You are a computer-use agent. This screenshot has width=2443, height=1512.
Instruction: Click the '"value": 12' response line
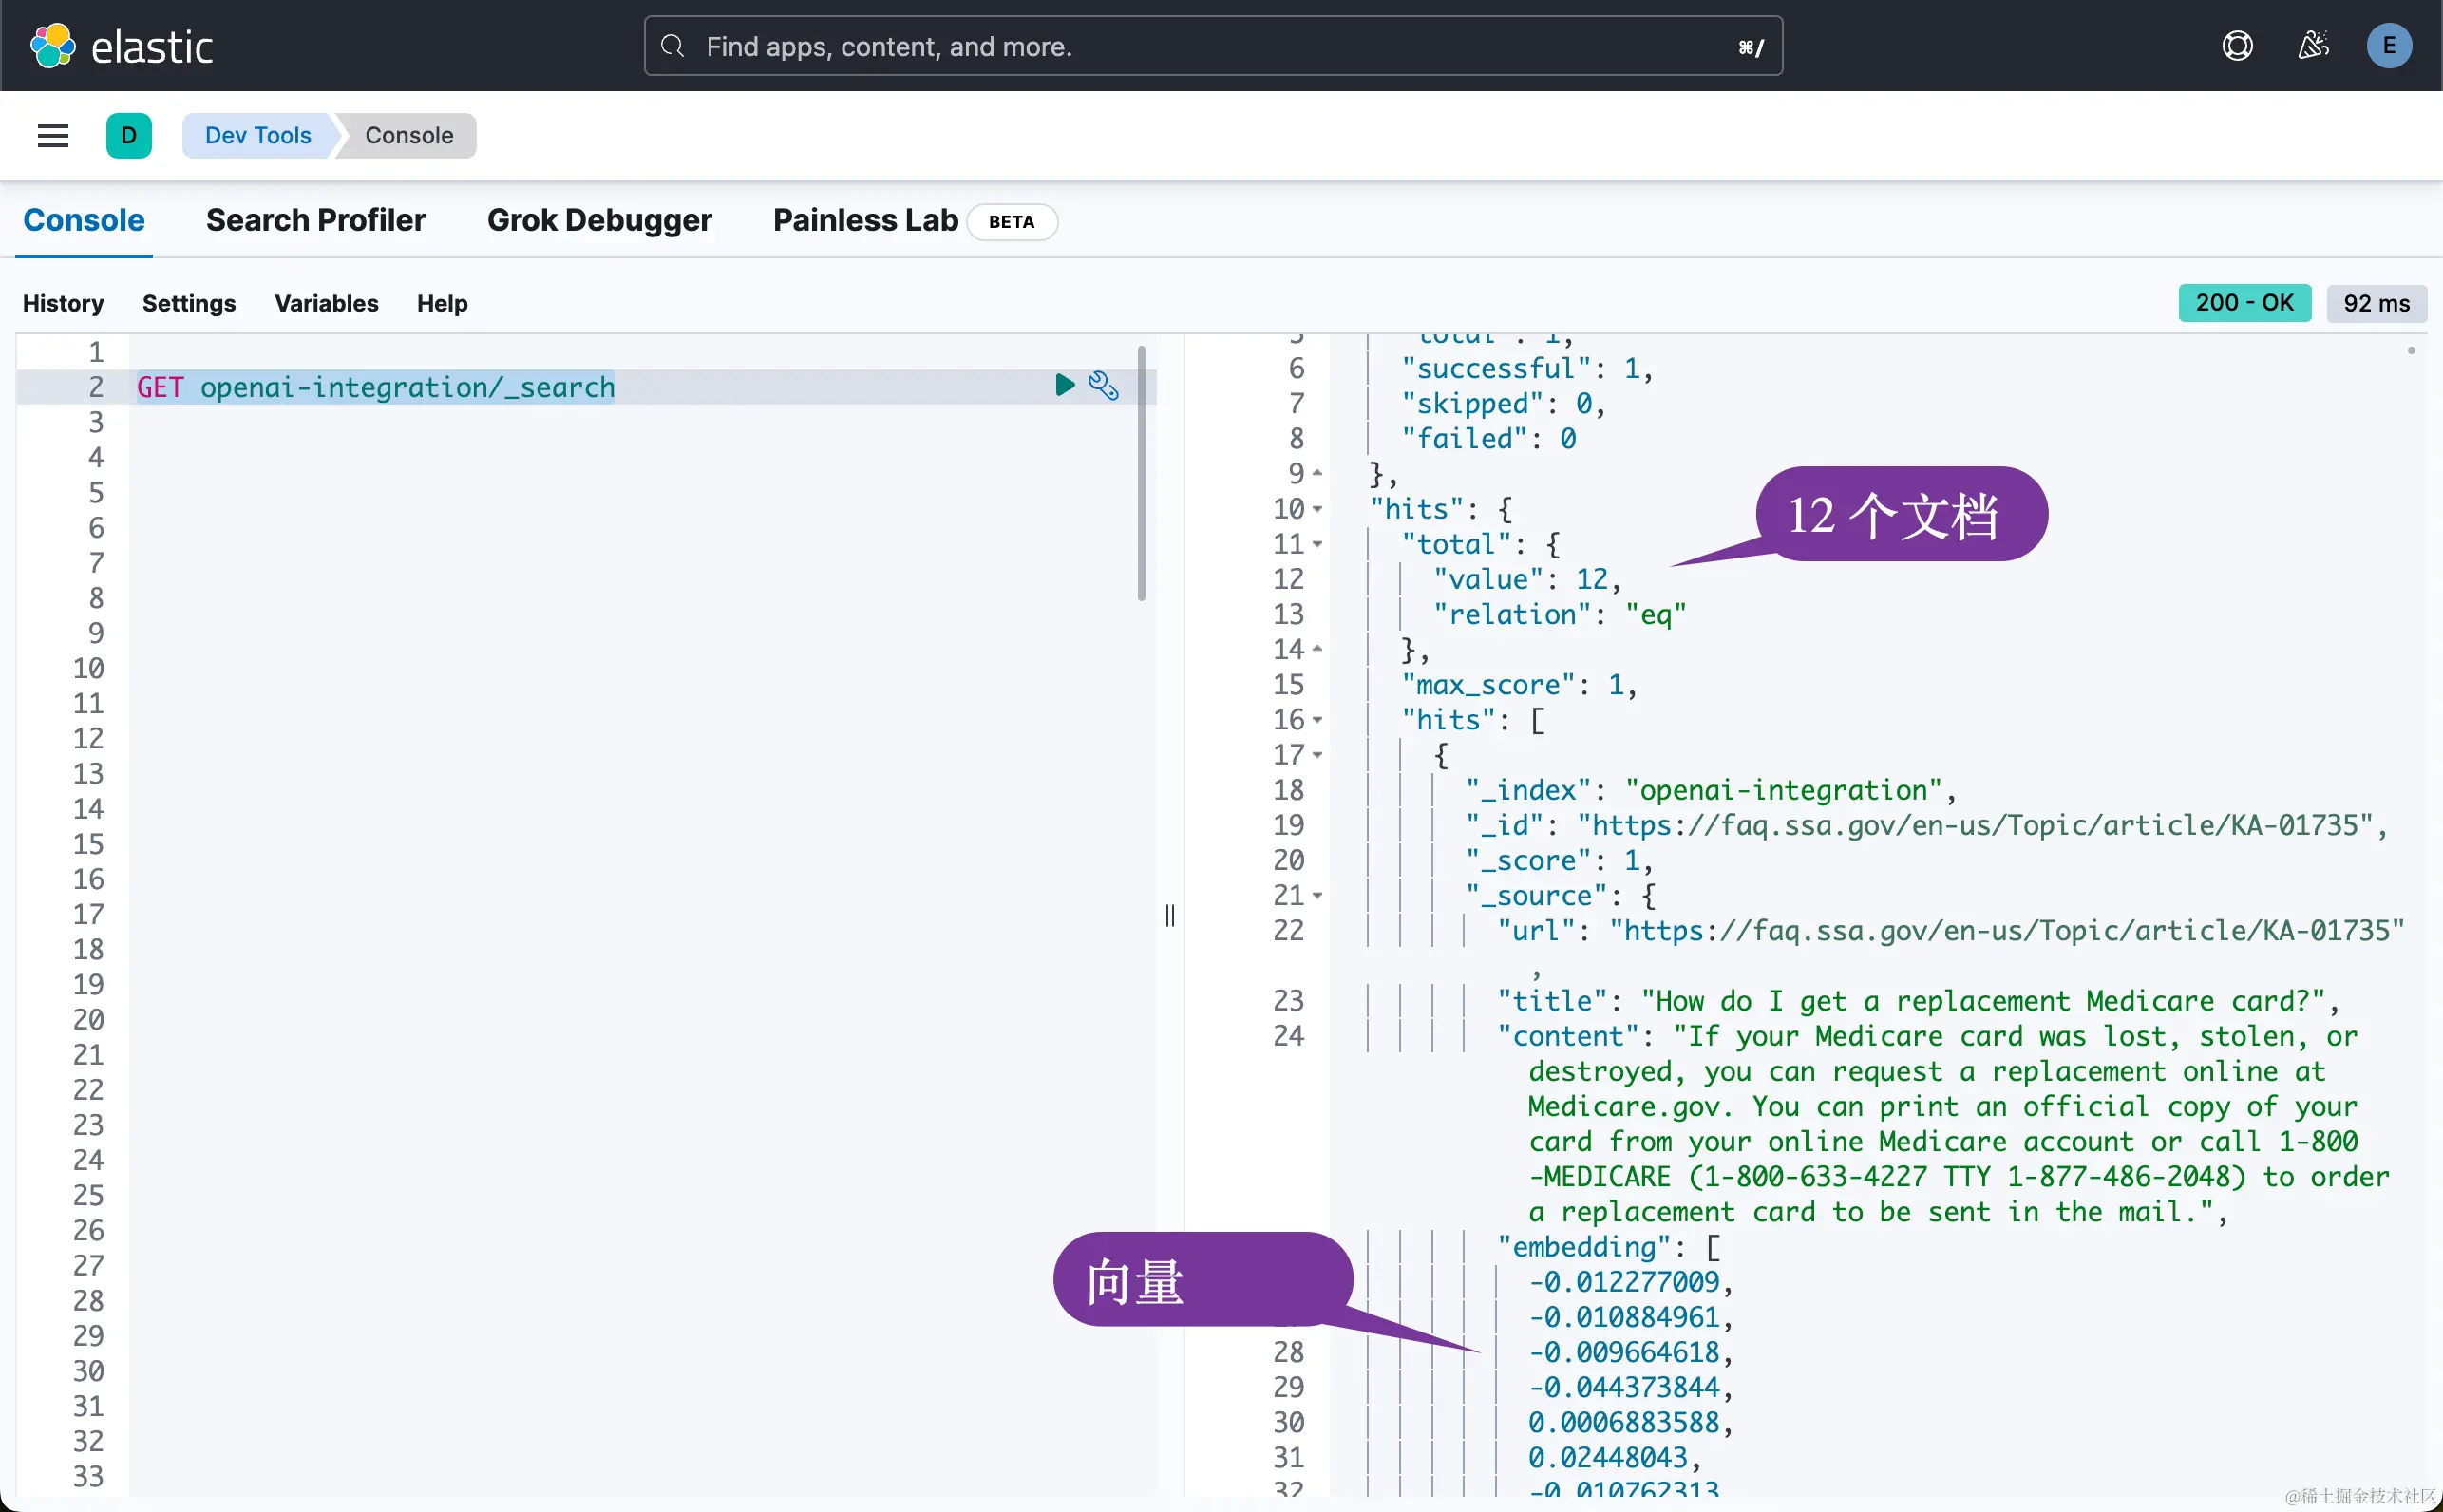[1526, 580]
